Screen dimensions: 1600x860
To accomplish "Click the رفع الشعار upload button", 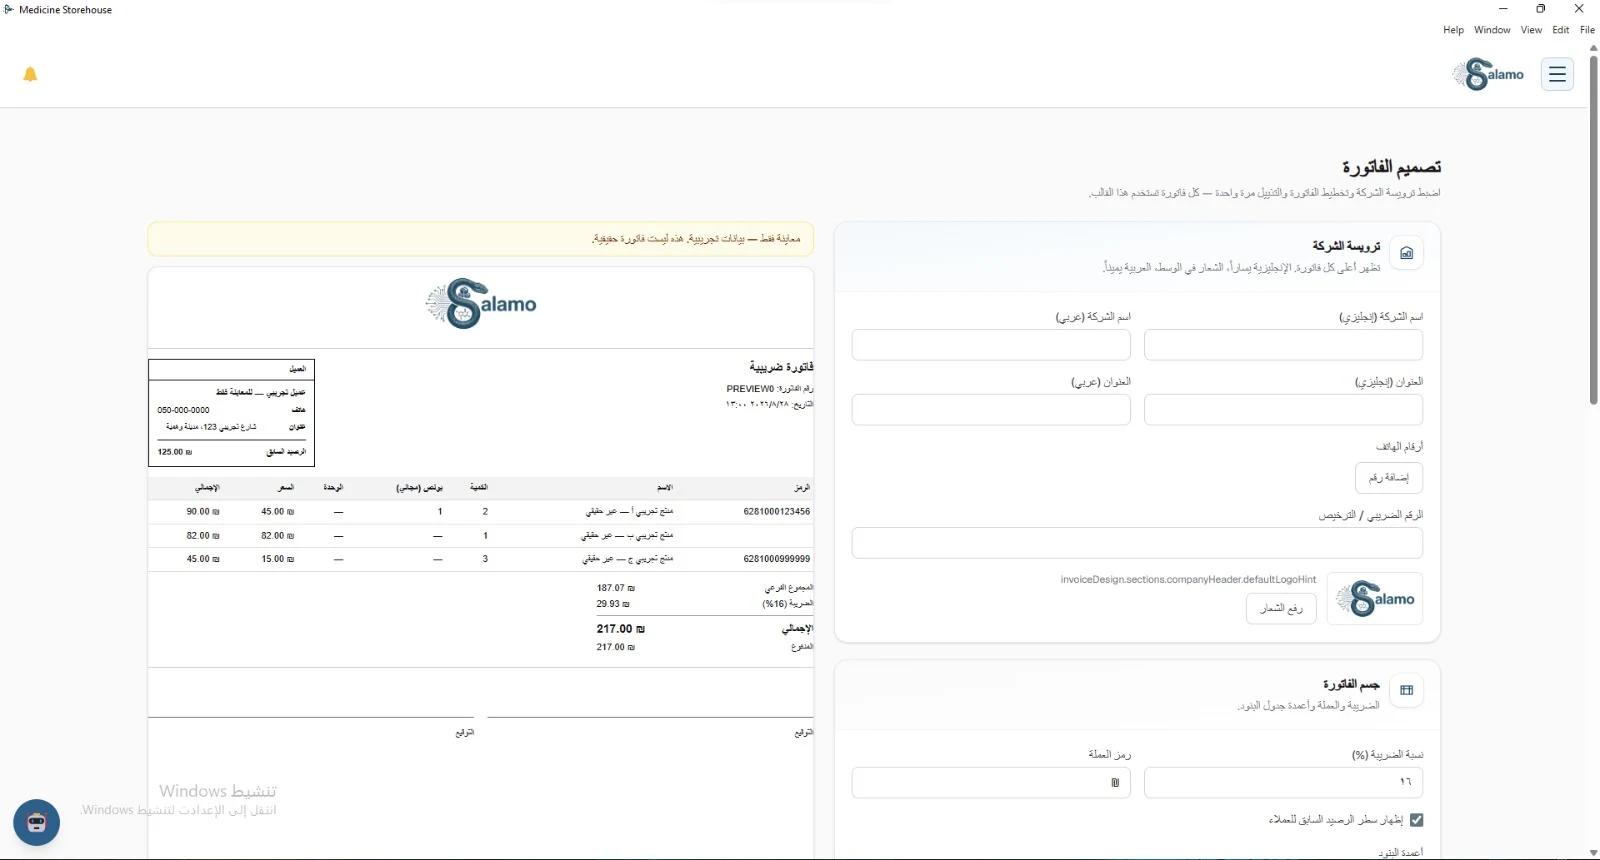I will [x=1281, y=608].
